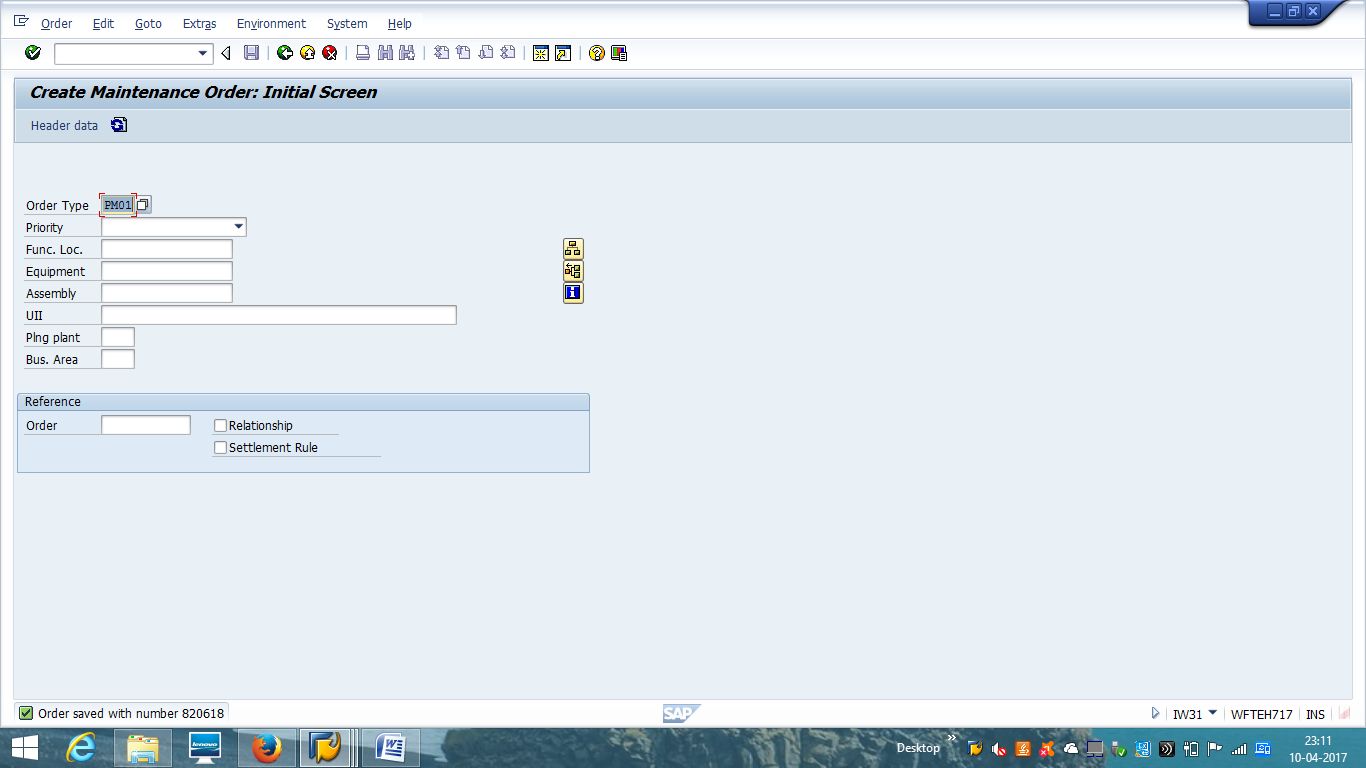The image size is (1366, 768).
Task: Open Firefox from taskbar
Action: 266,748
